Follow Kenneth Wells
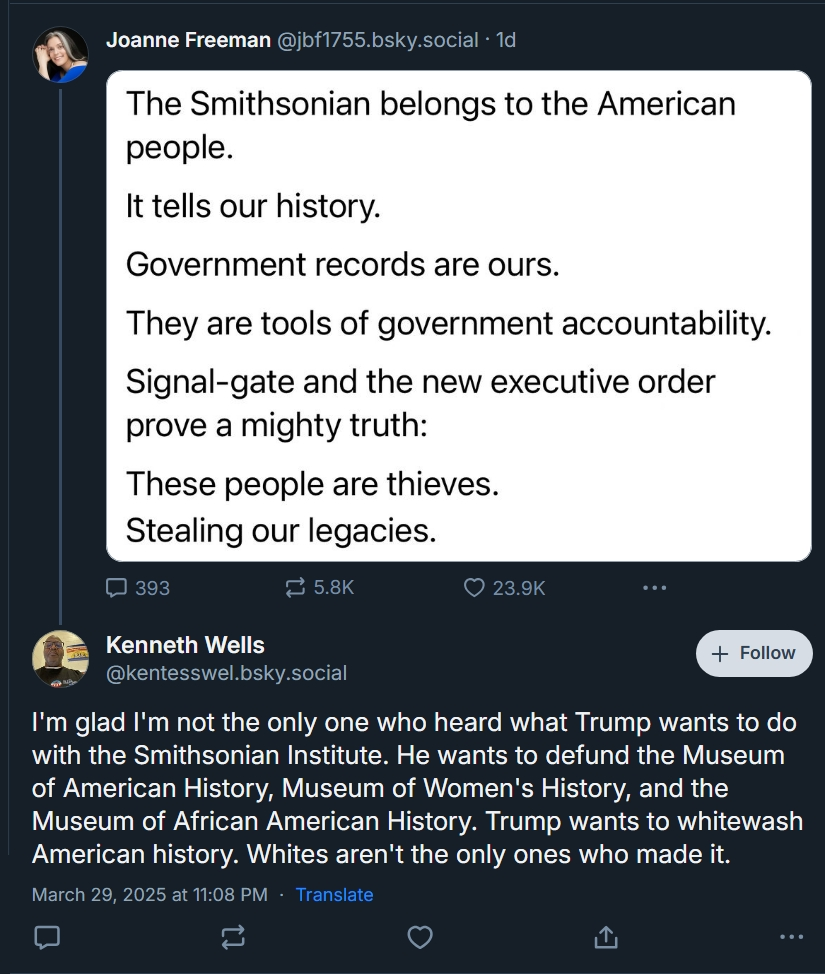Screen dimensions: 825x974 click(x=754, y=653)
